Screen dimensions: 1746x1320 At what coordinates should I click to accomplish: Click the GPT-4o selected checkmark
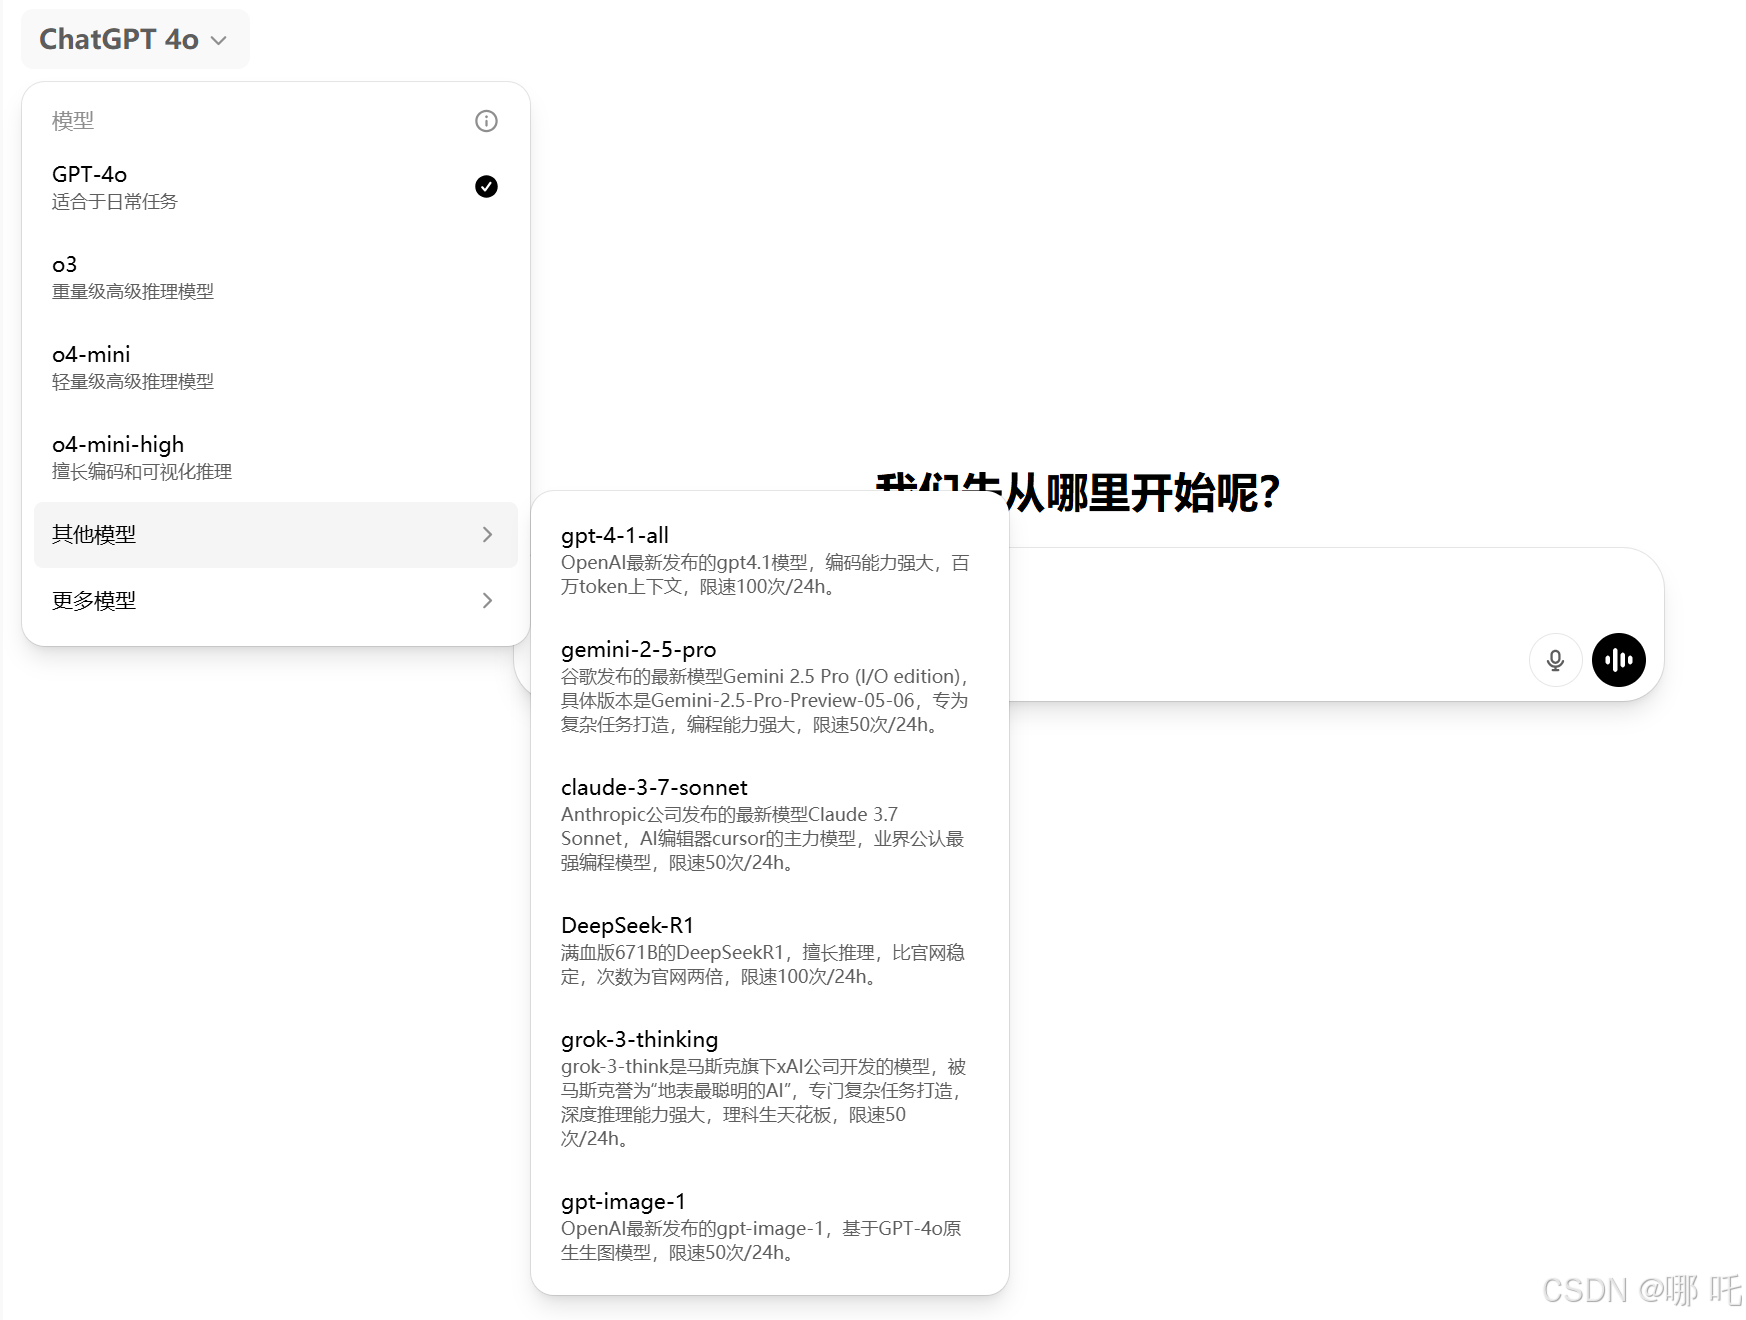pyautogui.click(x=486, y=186)
